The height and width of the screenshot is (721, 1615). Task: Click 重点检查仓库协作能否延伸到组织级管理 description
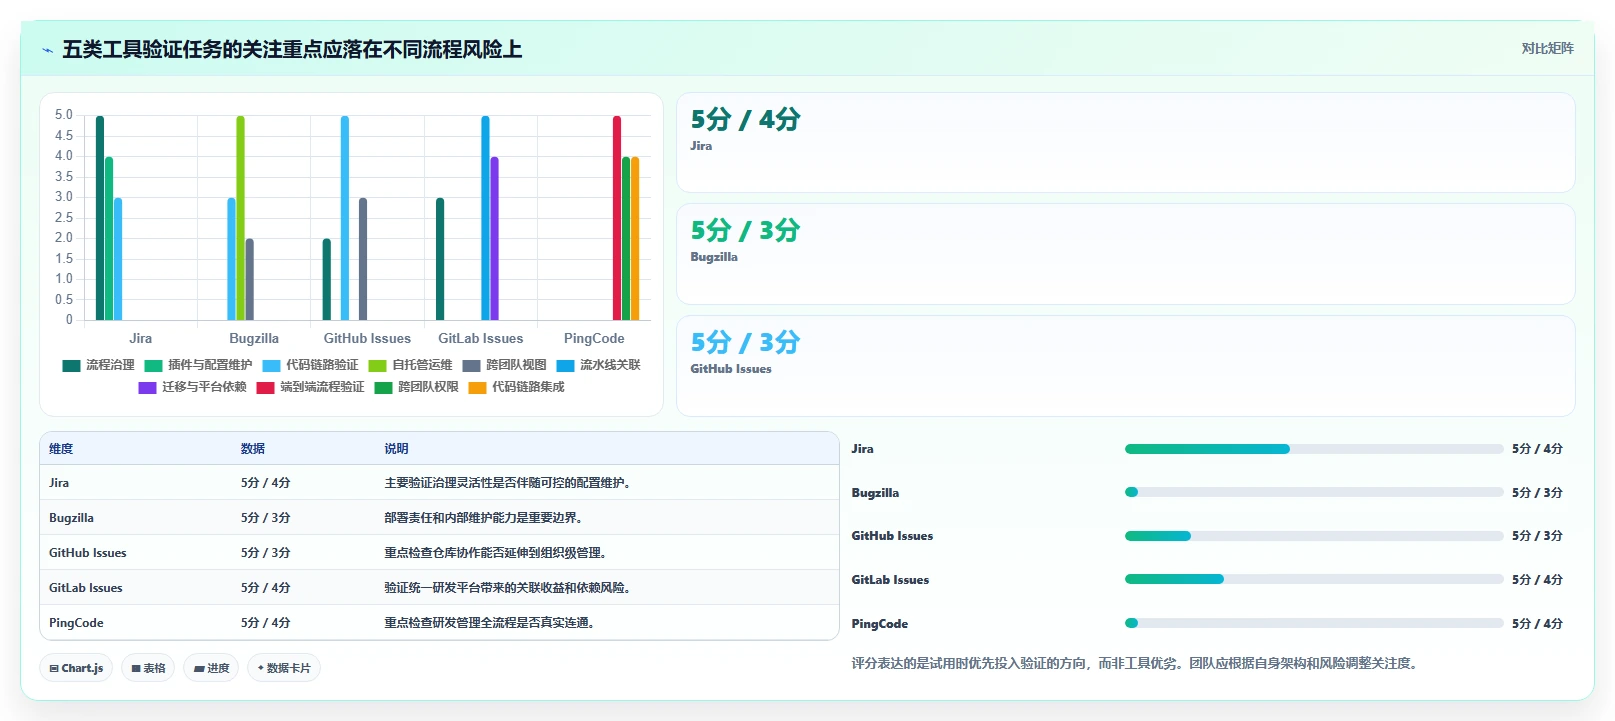[497, 553]
